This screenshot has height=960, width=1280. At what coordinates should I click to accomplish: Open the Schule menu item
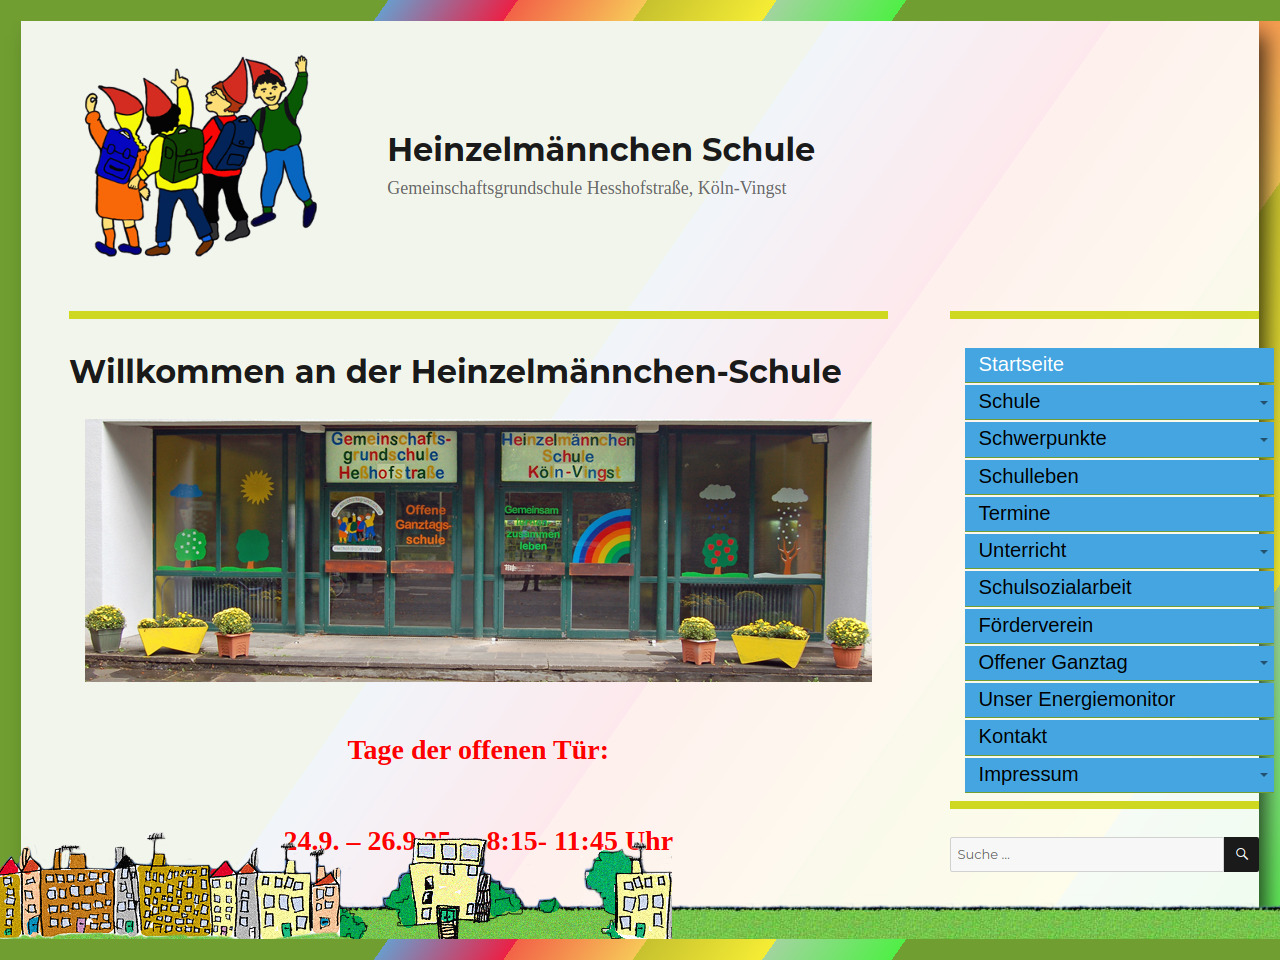1009,402
